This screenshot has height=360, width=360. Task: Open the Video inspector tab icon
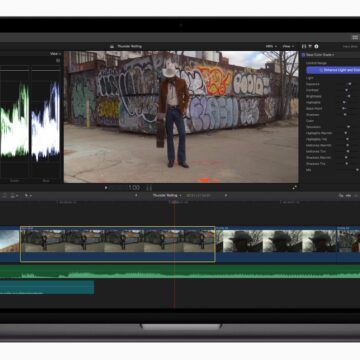point(304,46)
